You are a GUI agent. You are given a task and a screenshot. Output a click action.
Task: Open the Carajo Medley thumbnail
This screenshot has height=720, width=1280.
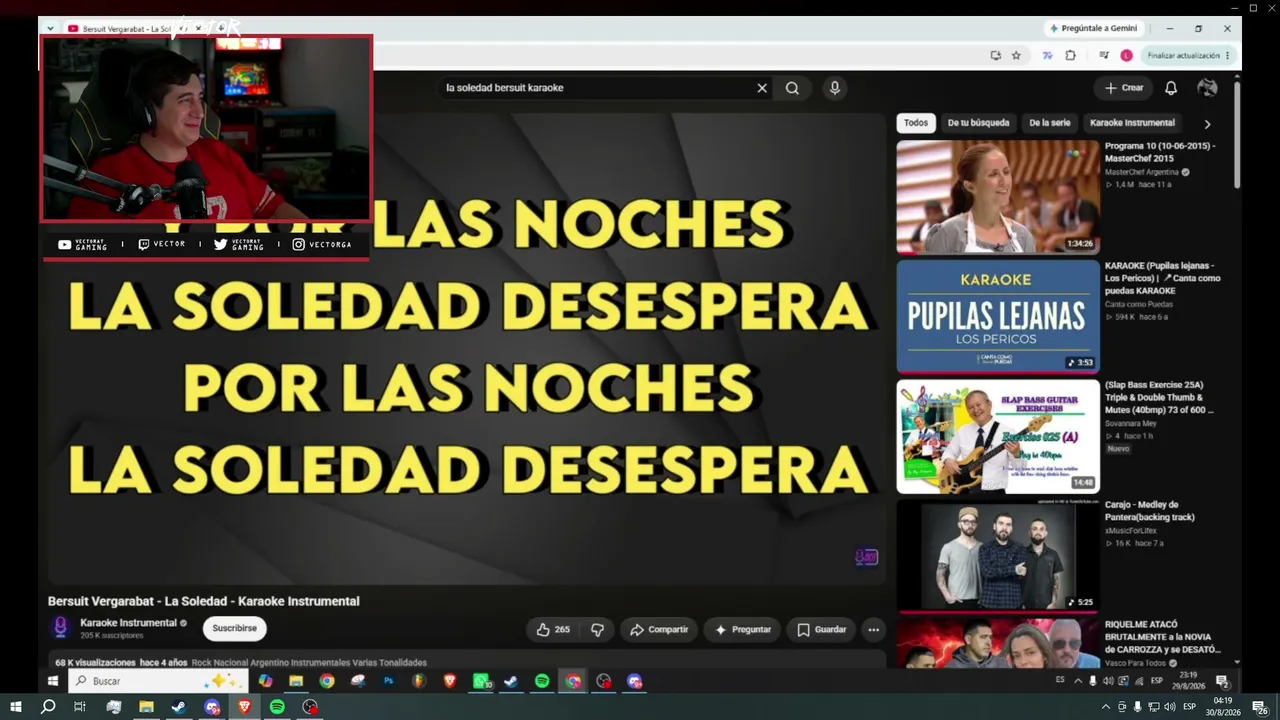(x=998, y=556)
